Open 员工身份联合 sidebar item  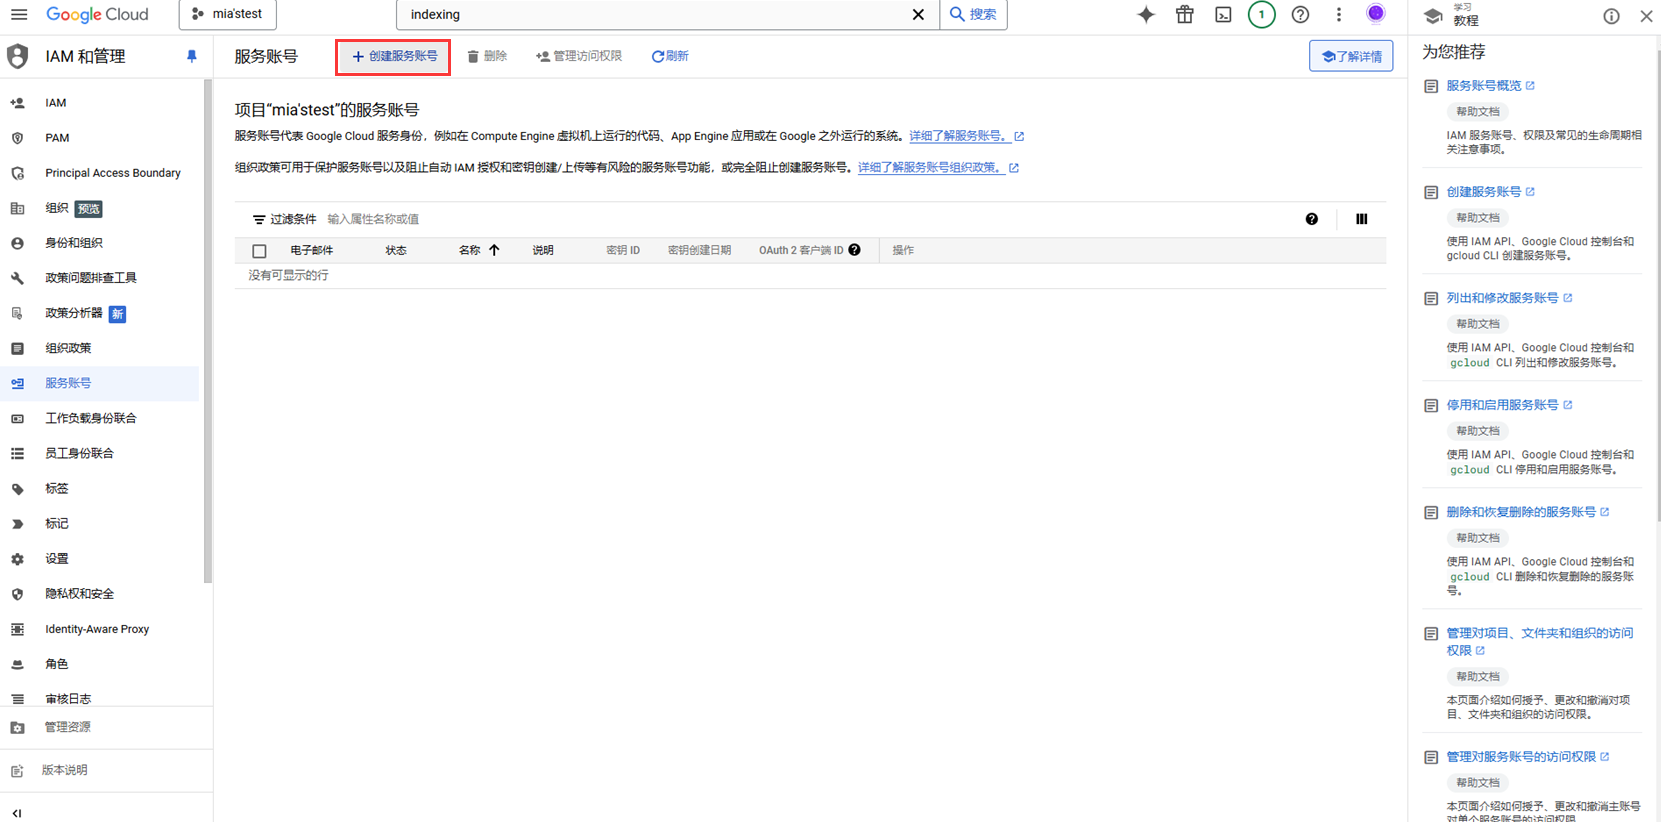tap(100, 453)
